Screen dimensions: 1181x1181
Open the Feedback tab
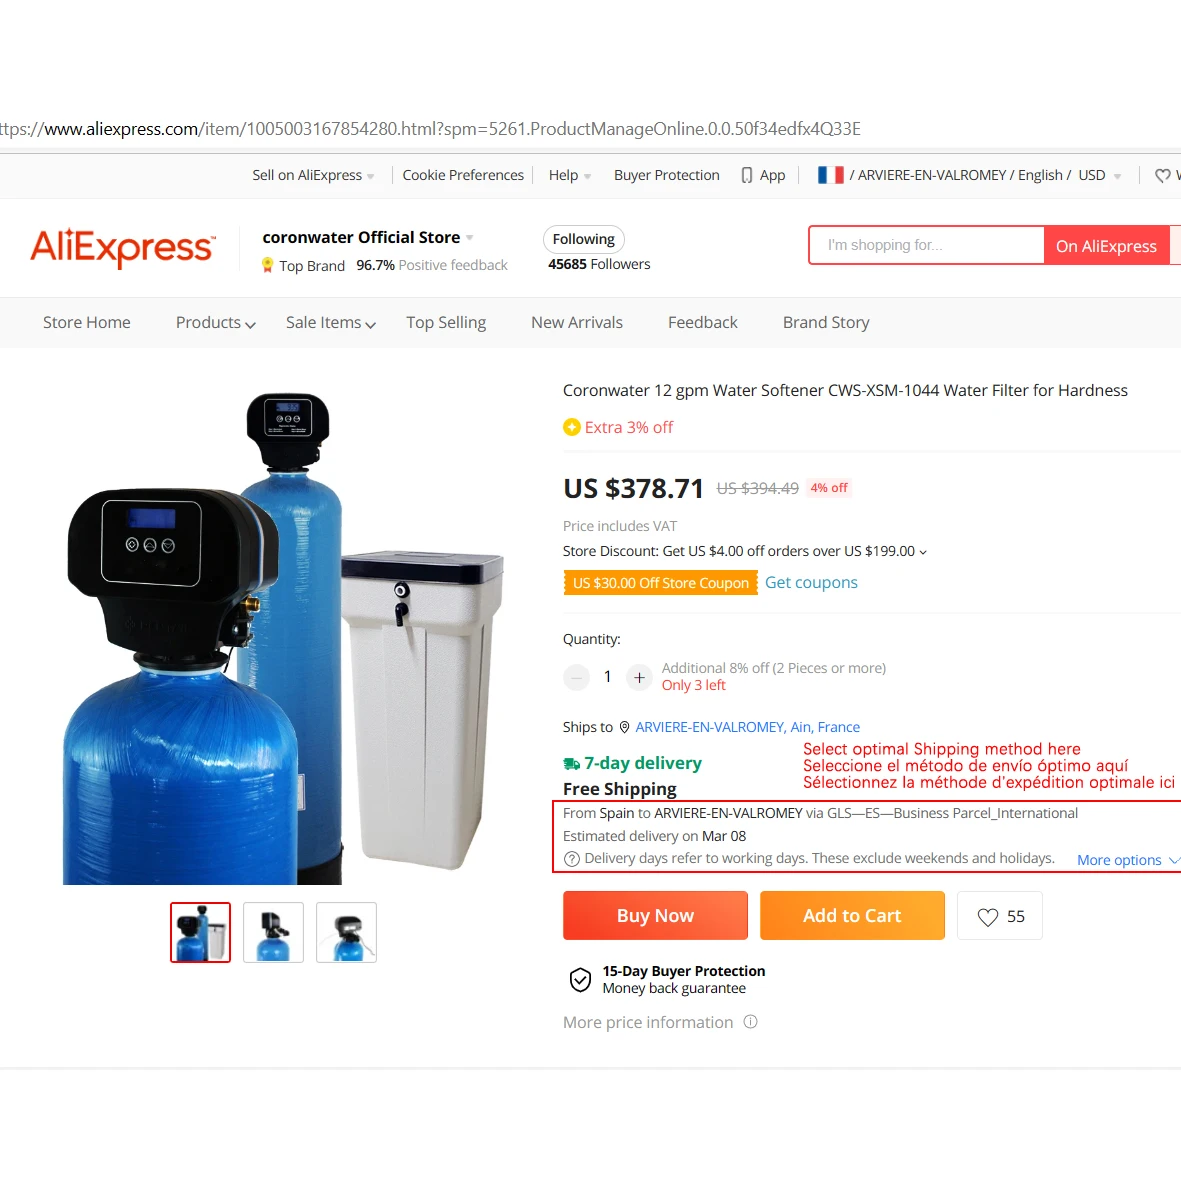703,322
